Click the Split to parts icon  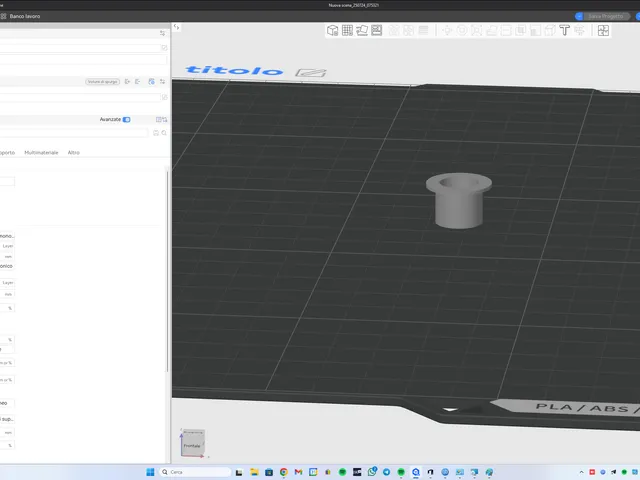tap(409, 31)
